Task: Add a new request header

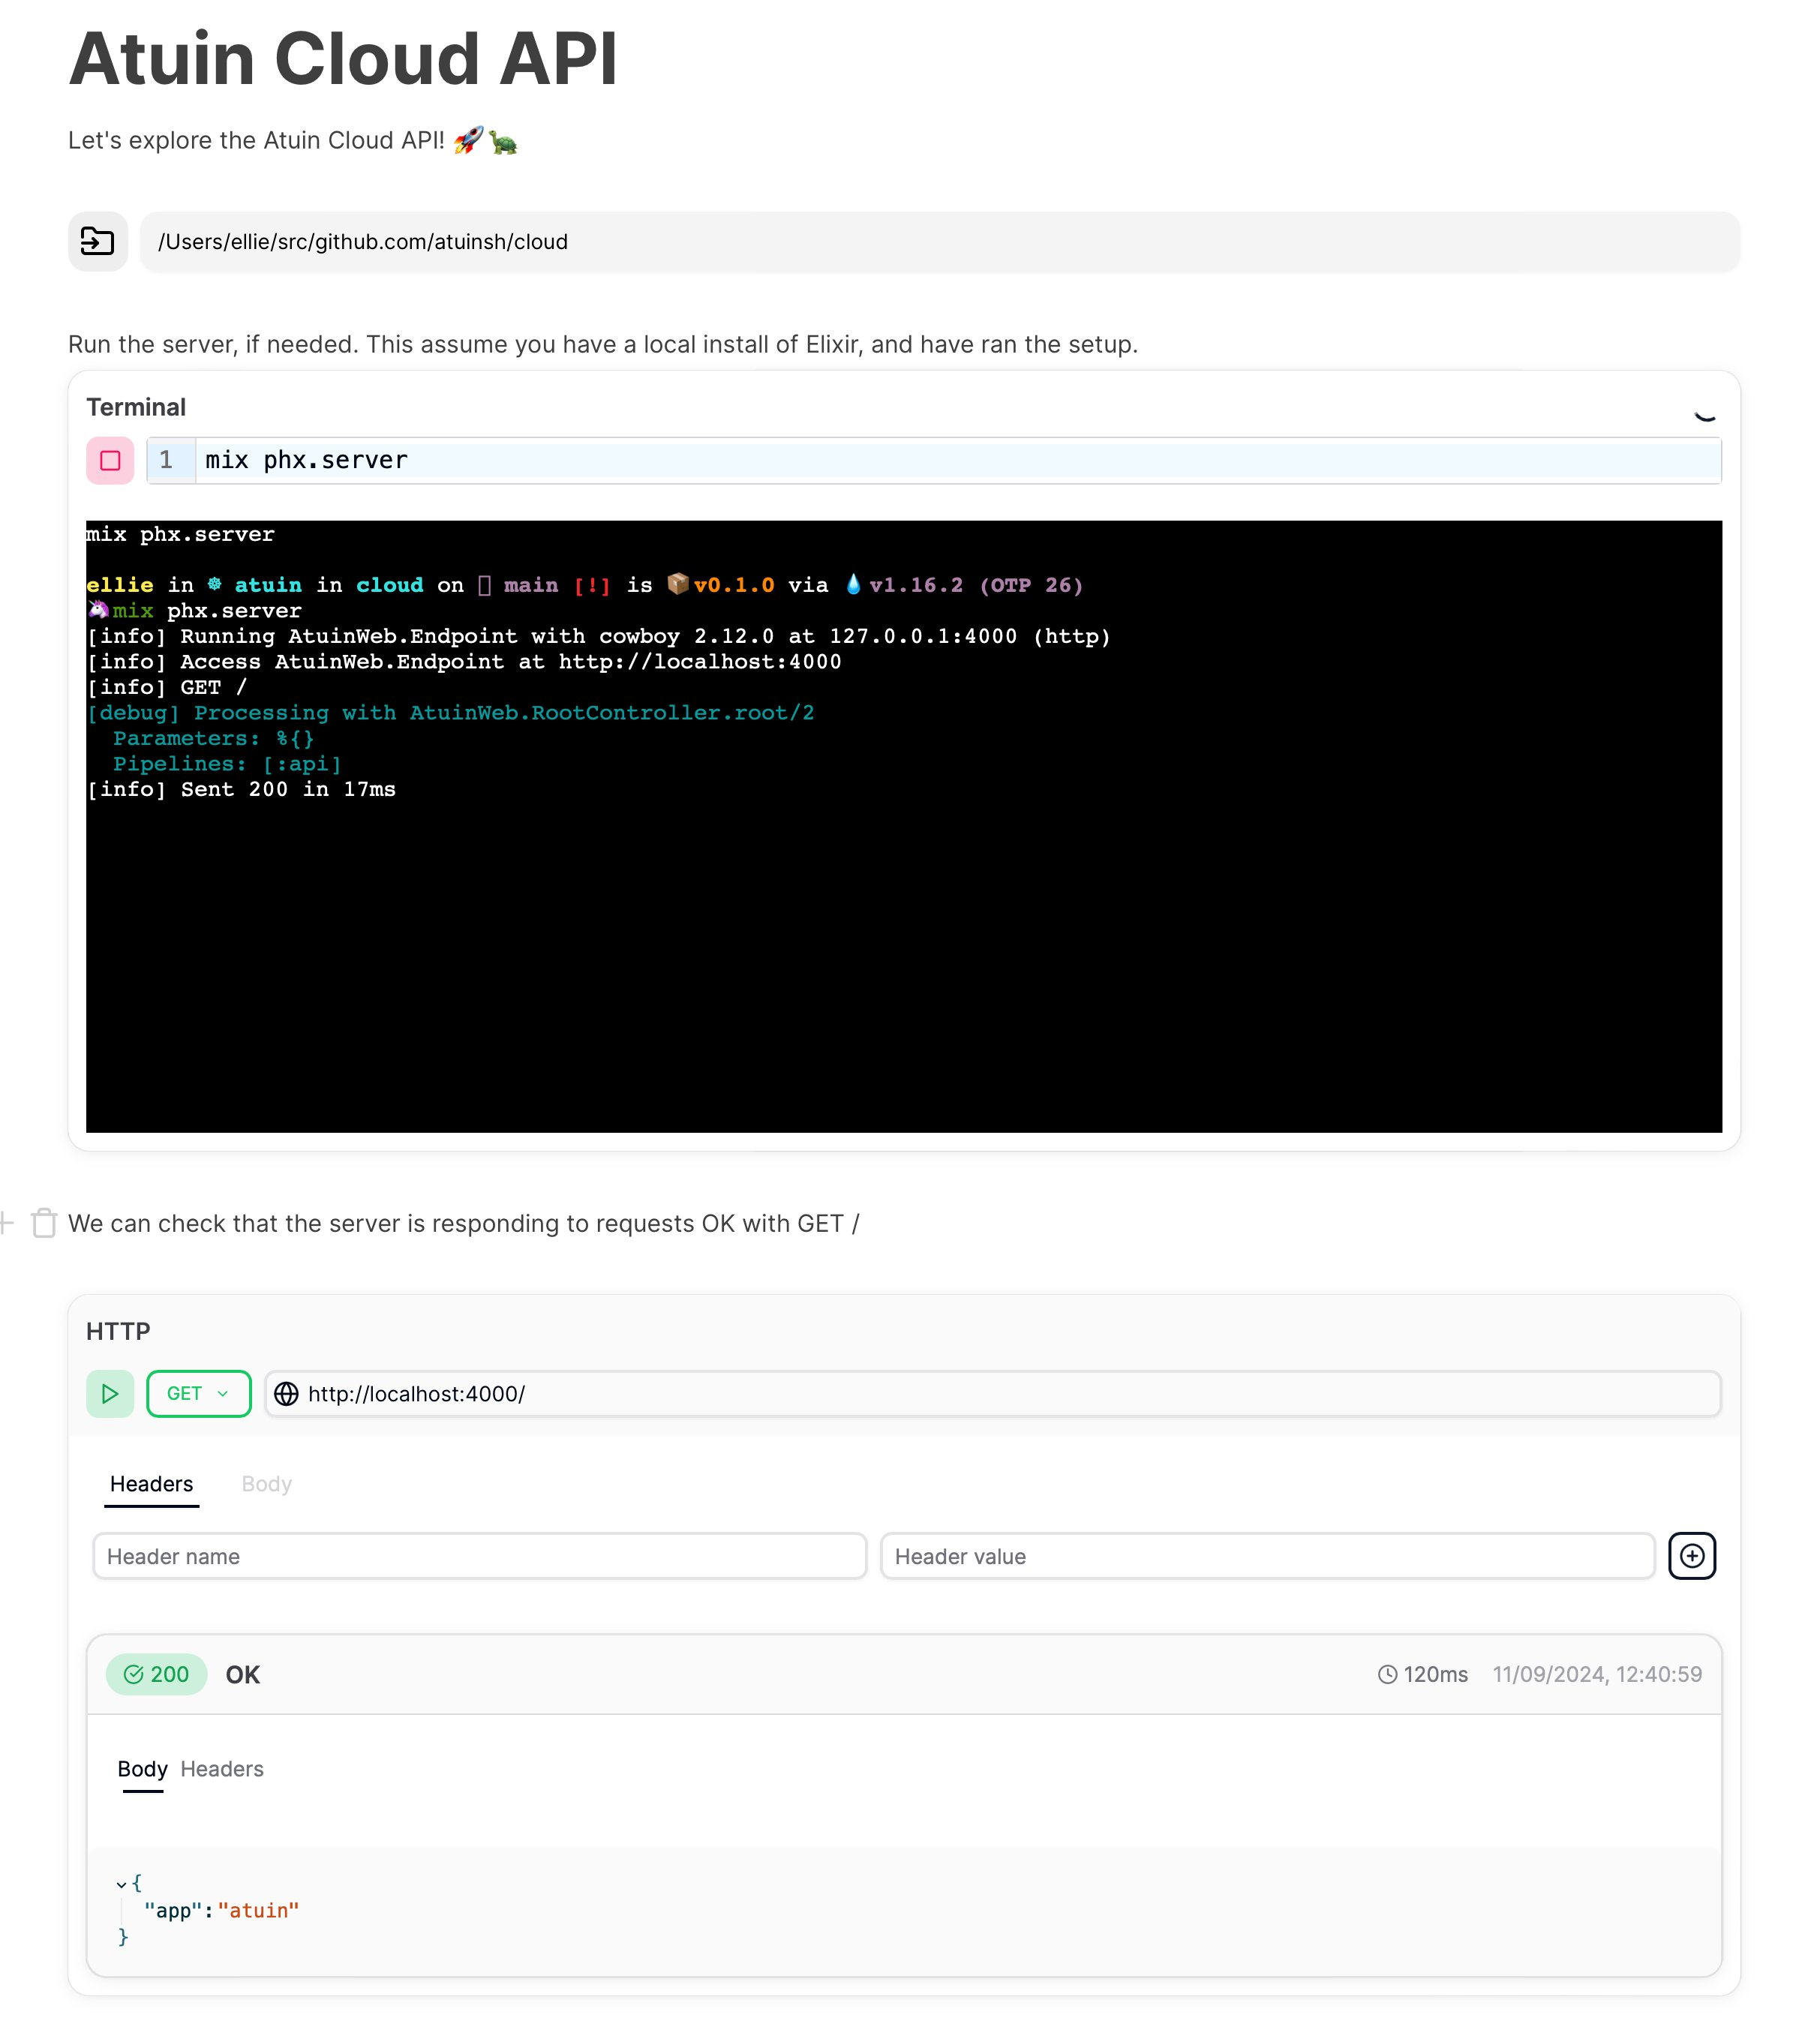Action: tap(1692, 1555)
